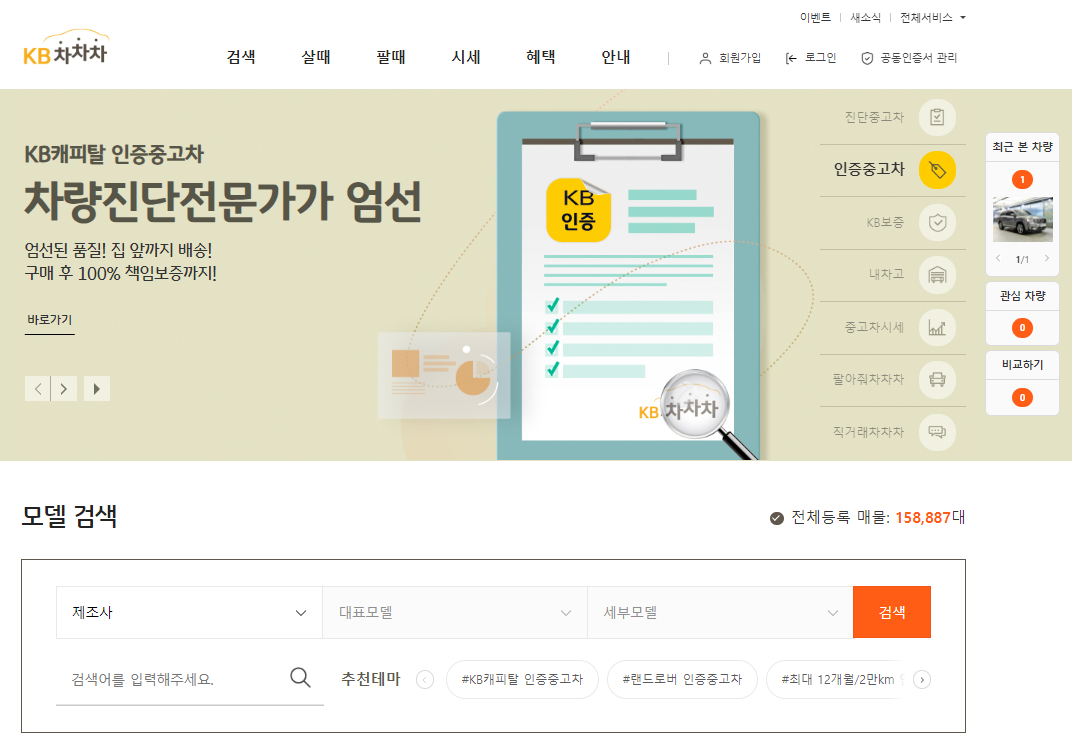Viewport: 1072px width, 752px height.
Task: Click the 직거래차차차 chat icon
Action: (937, 432)
